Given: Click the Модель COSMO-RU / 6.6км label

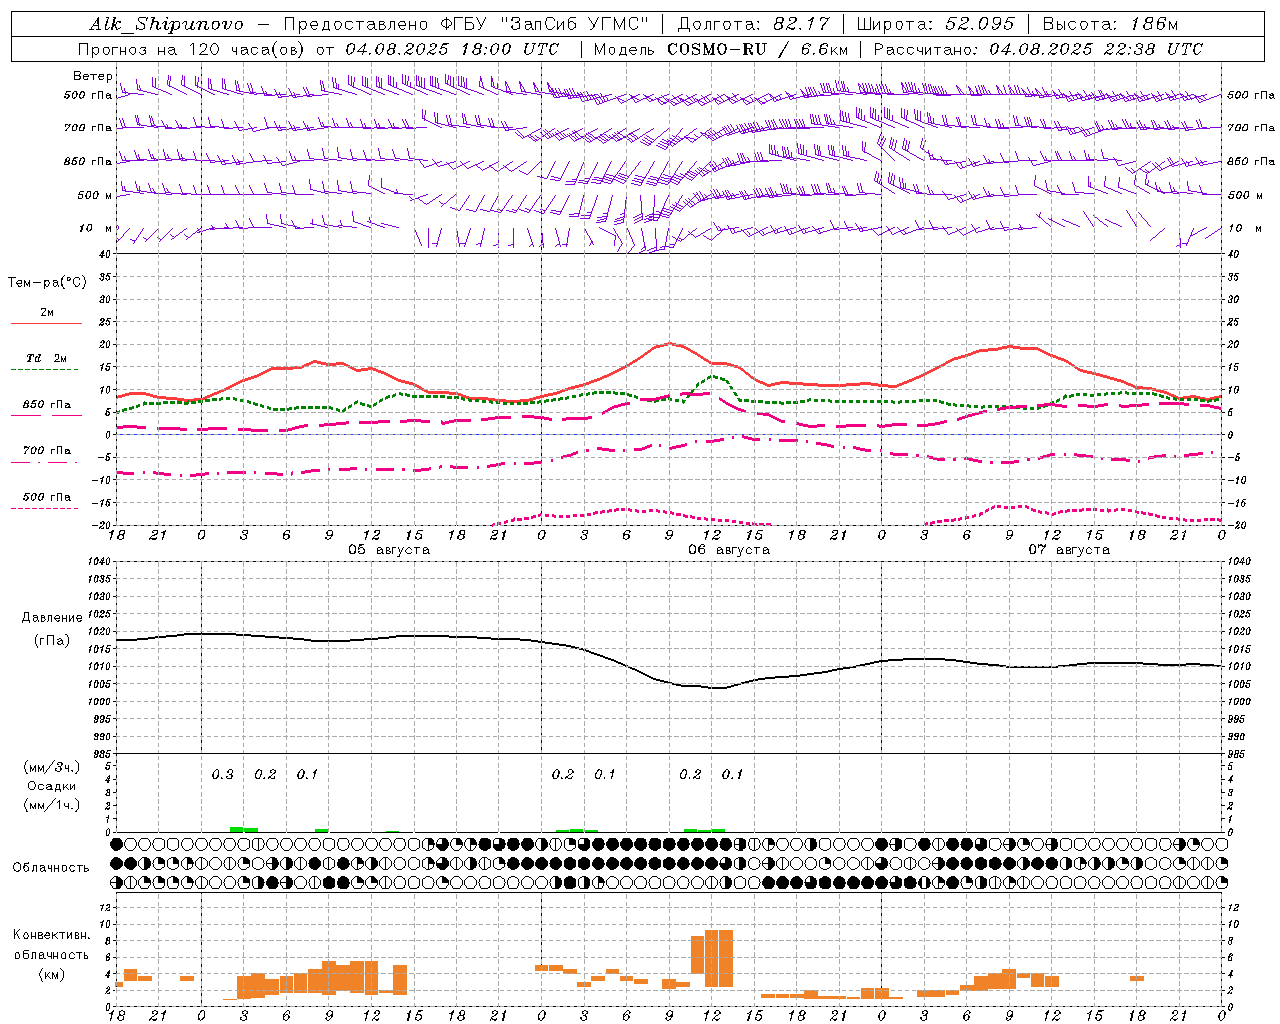Looking at the screenshot, I should [721, 49].
